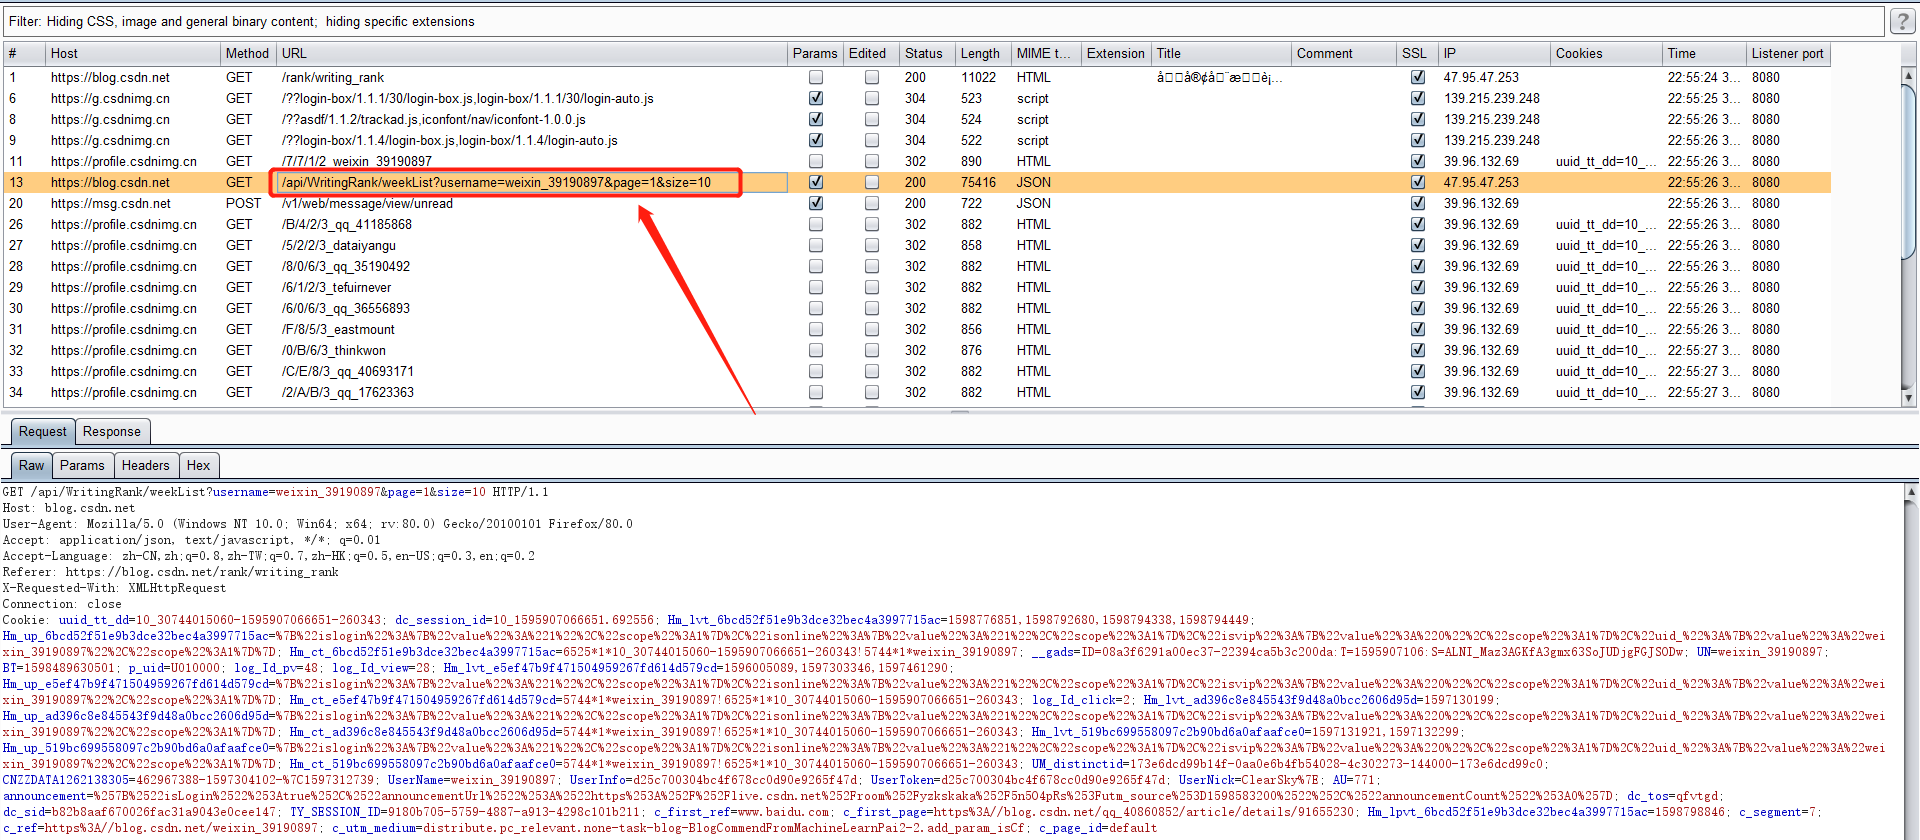Click the User-Agent header line in request
This screenshot has height=840, width=1920.
318,524
